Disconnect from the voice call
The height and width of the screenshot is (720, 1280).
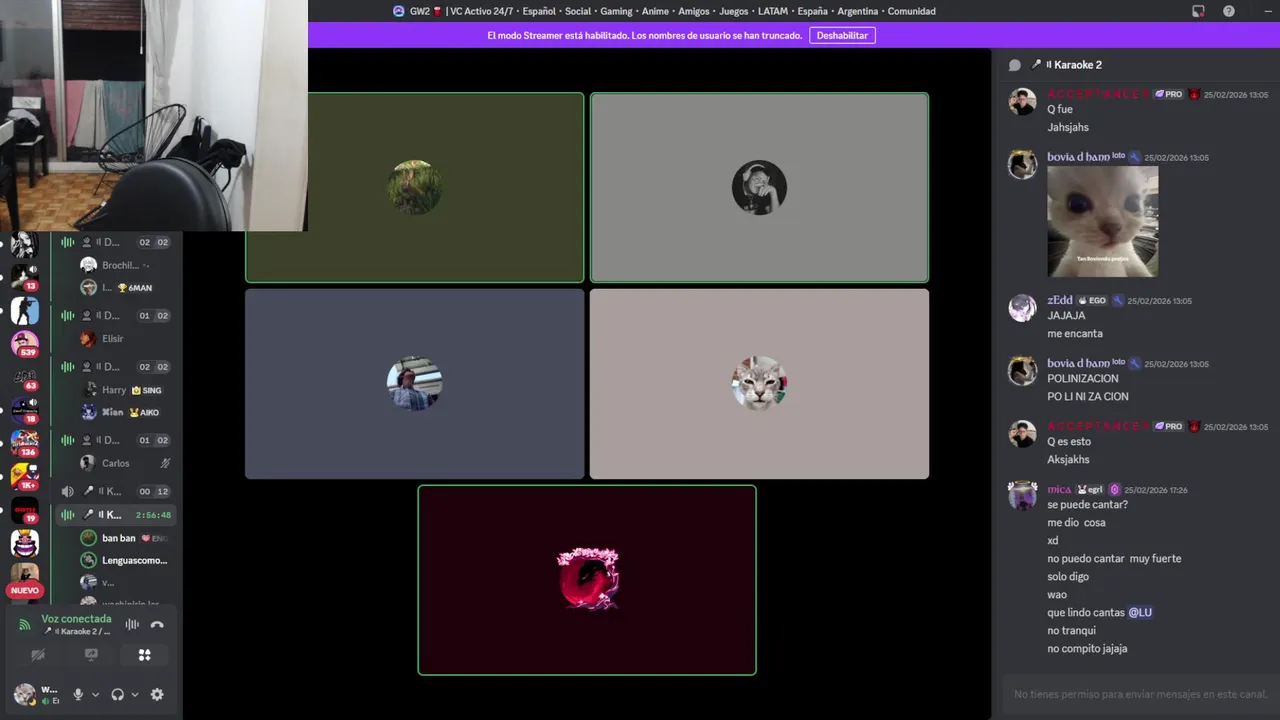157,625
